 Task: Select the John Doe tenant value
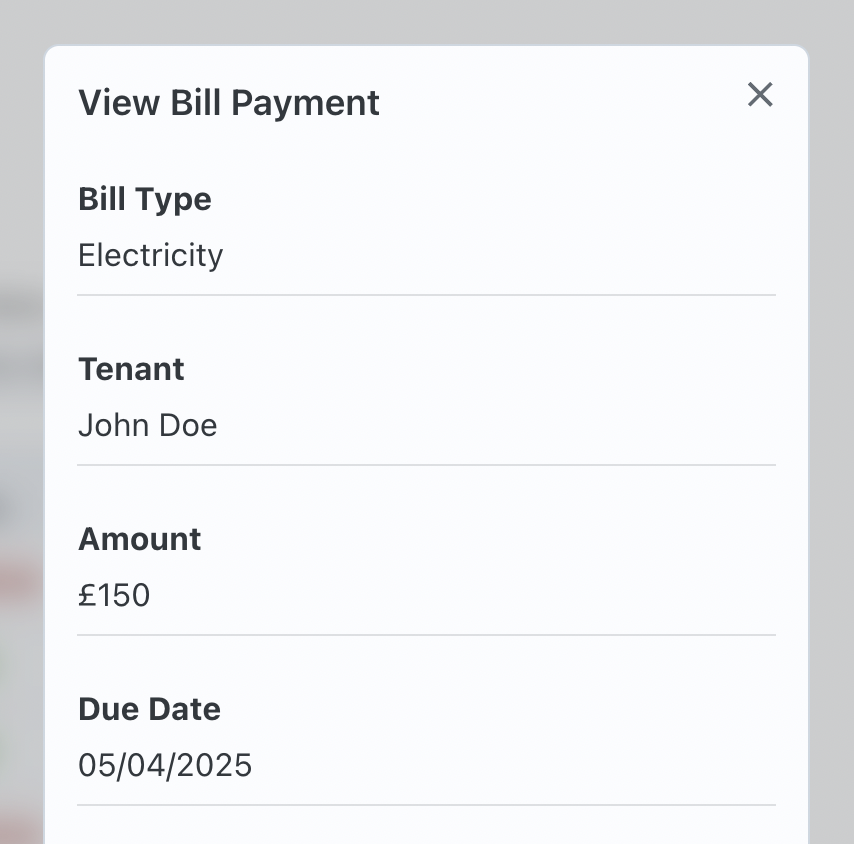(x=148, y=425)
